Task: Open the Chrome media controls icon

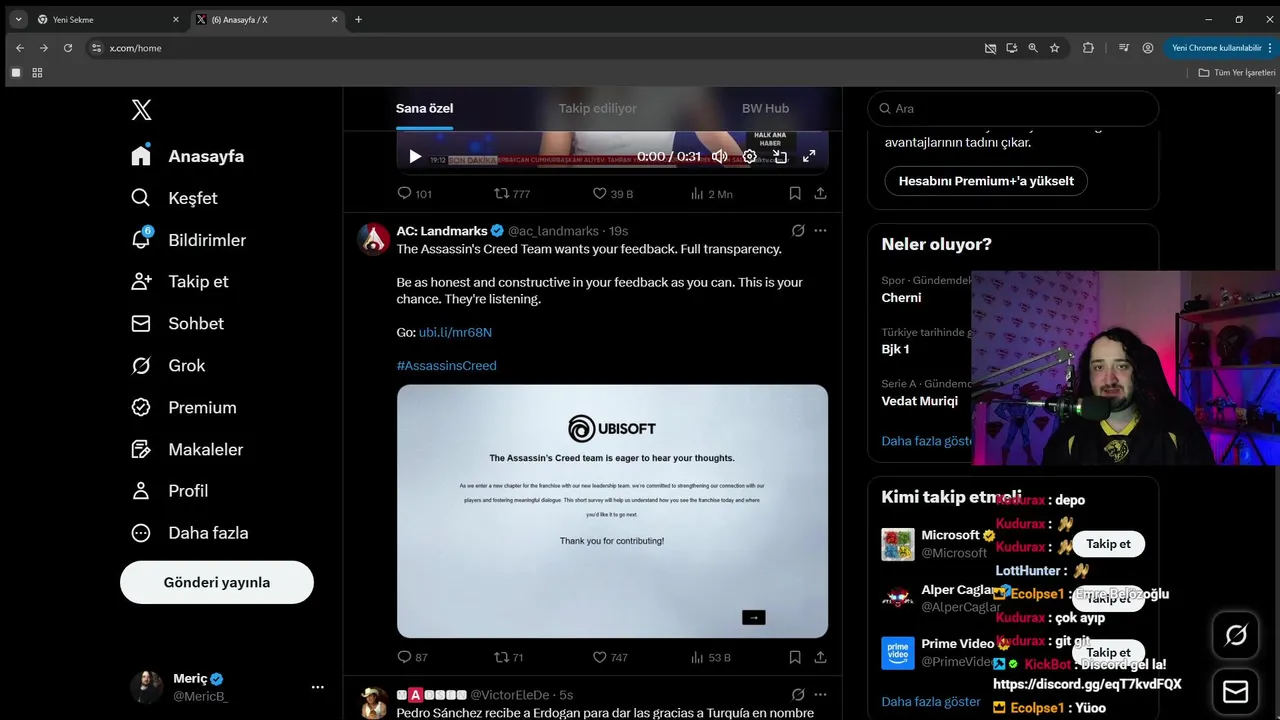Action: pyautogui.click(x=1124, y=48)
